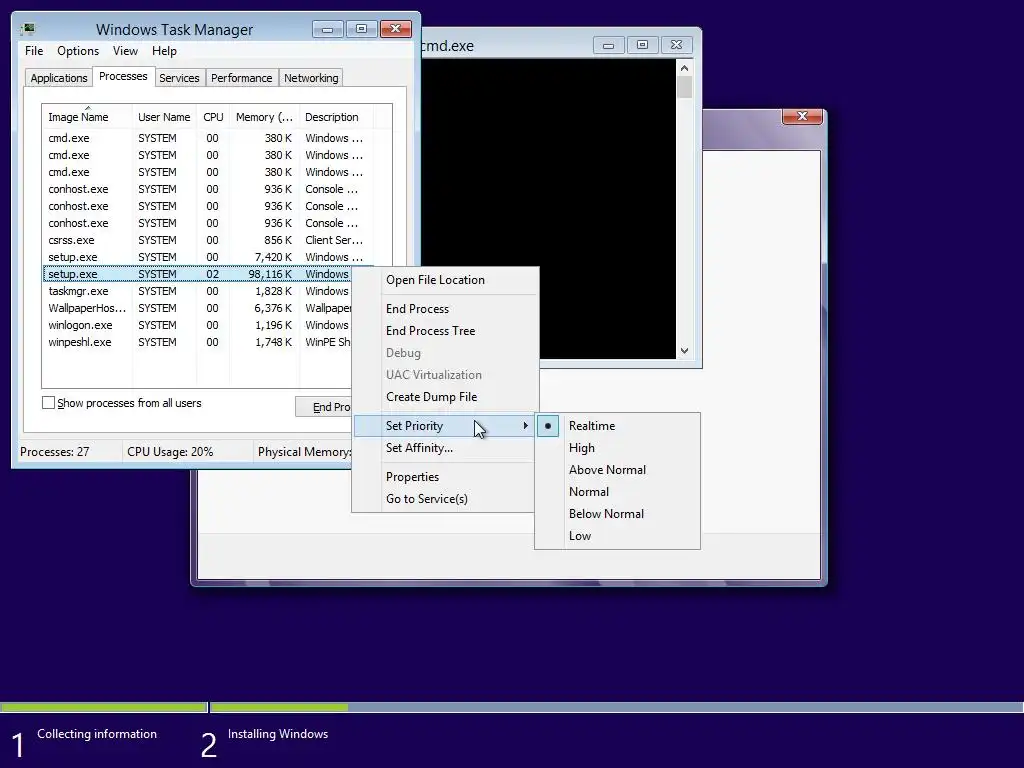Maximize the cmd.exe window

(x=643, y=45)
